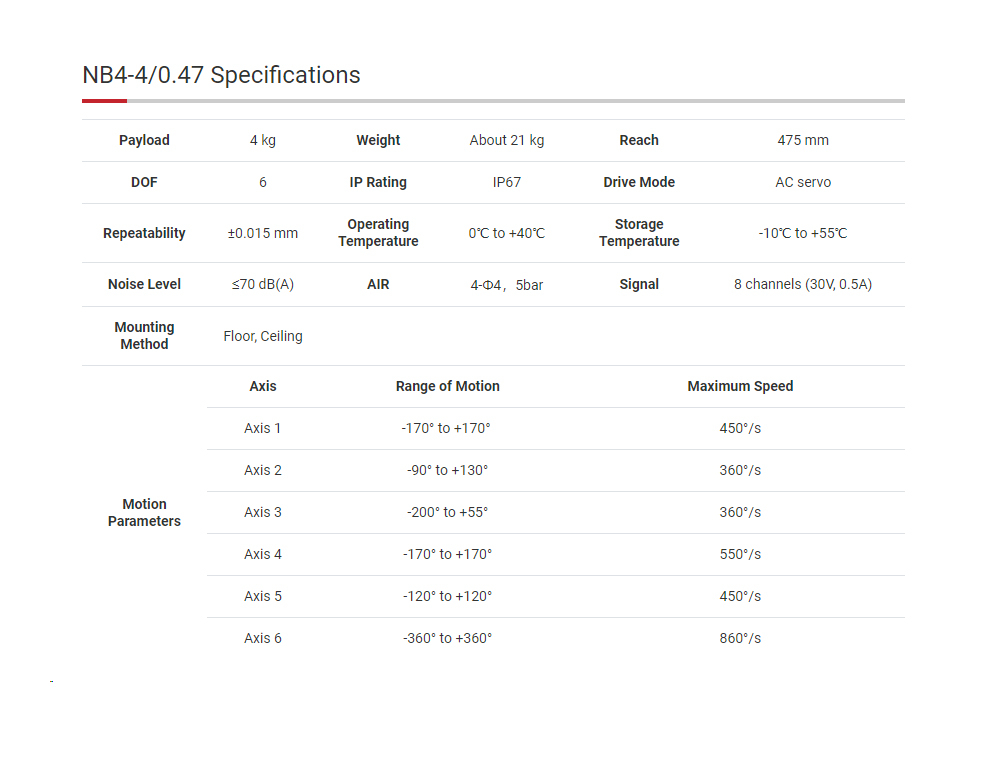
Task: Click the 550°/s Axis 4 speed
Action: point(740,554)
